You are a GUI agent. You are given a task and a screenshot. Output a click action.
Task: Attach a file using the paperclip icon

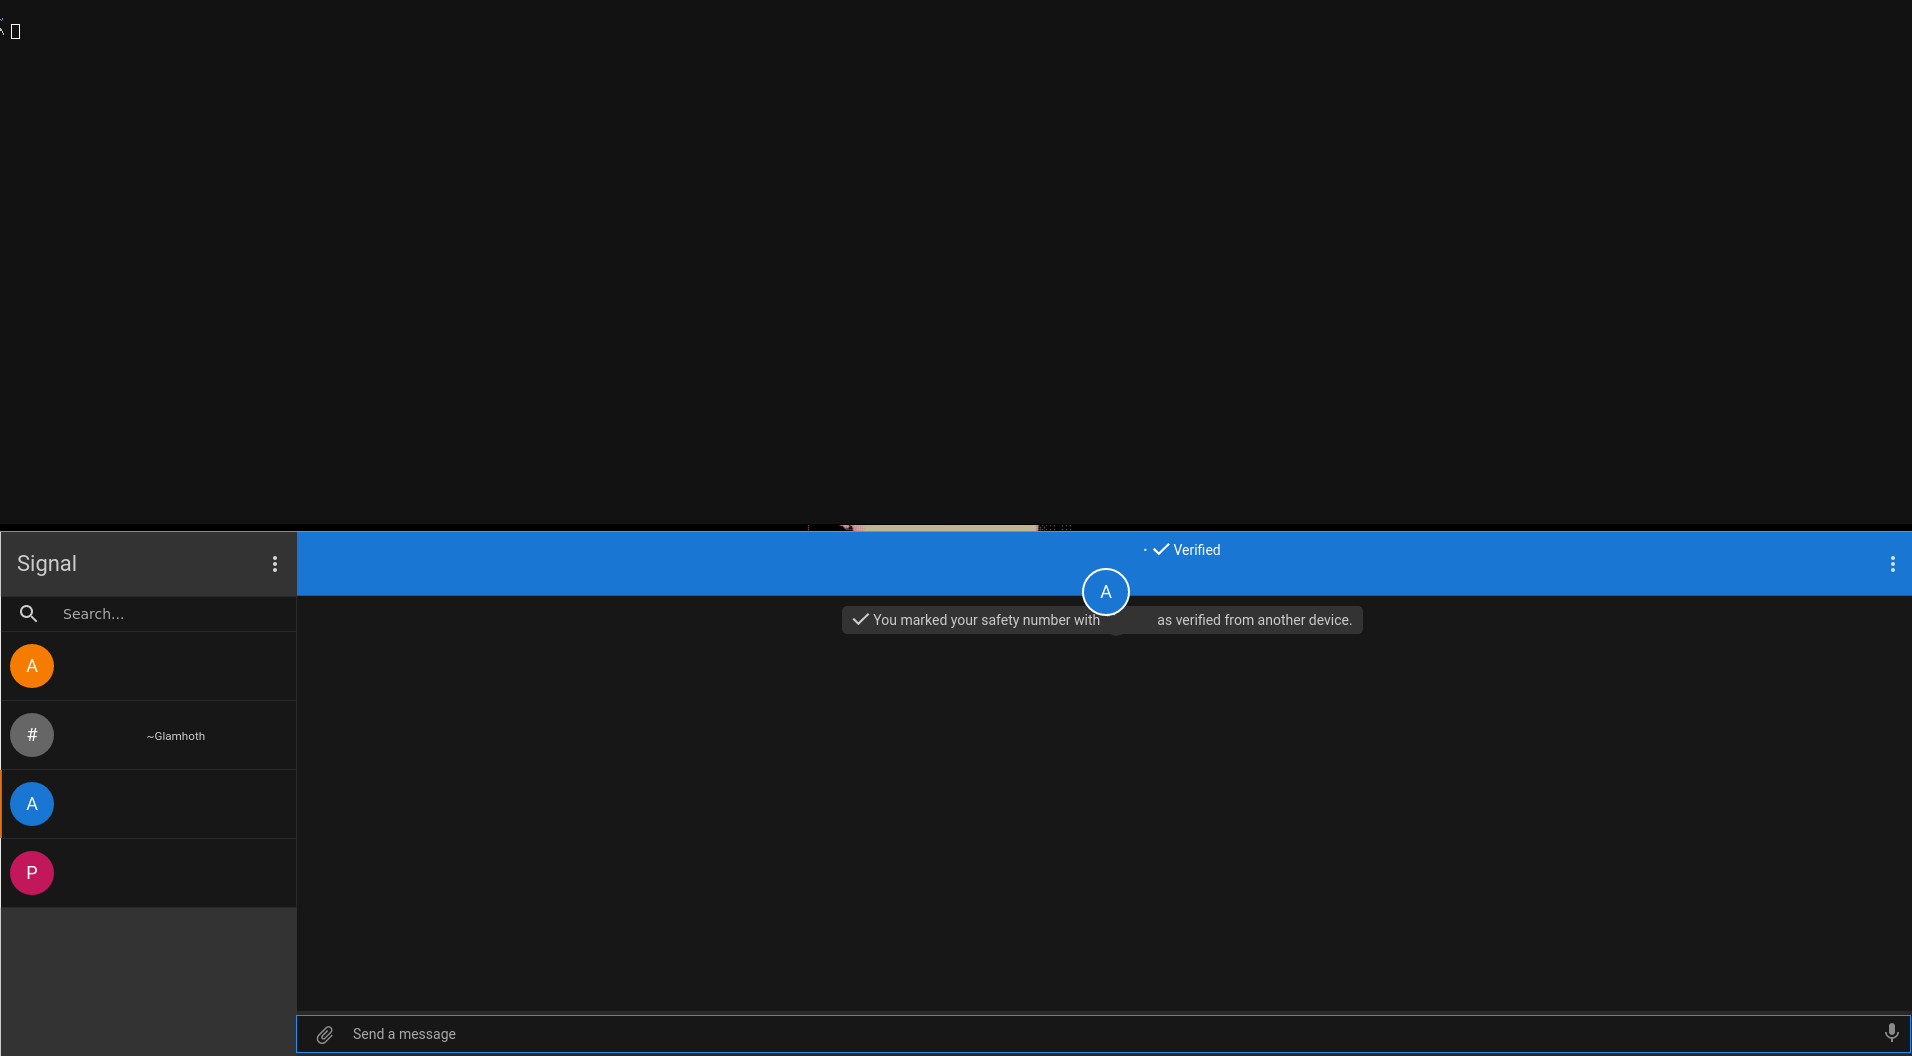coord(324,1034)
